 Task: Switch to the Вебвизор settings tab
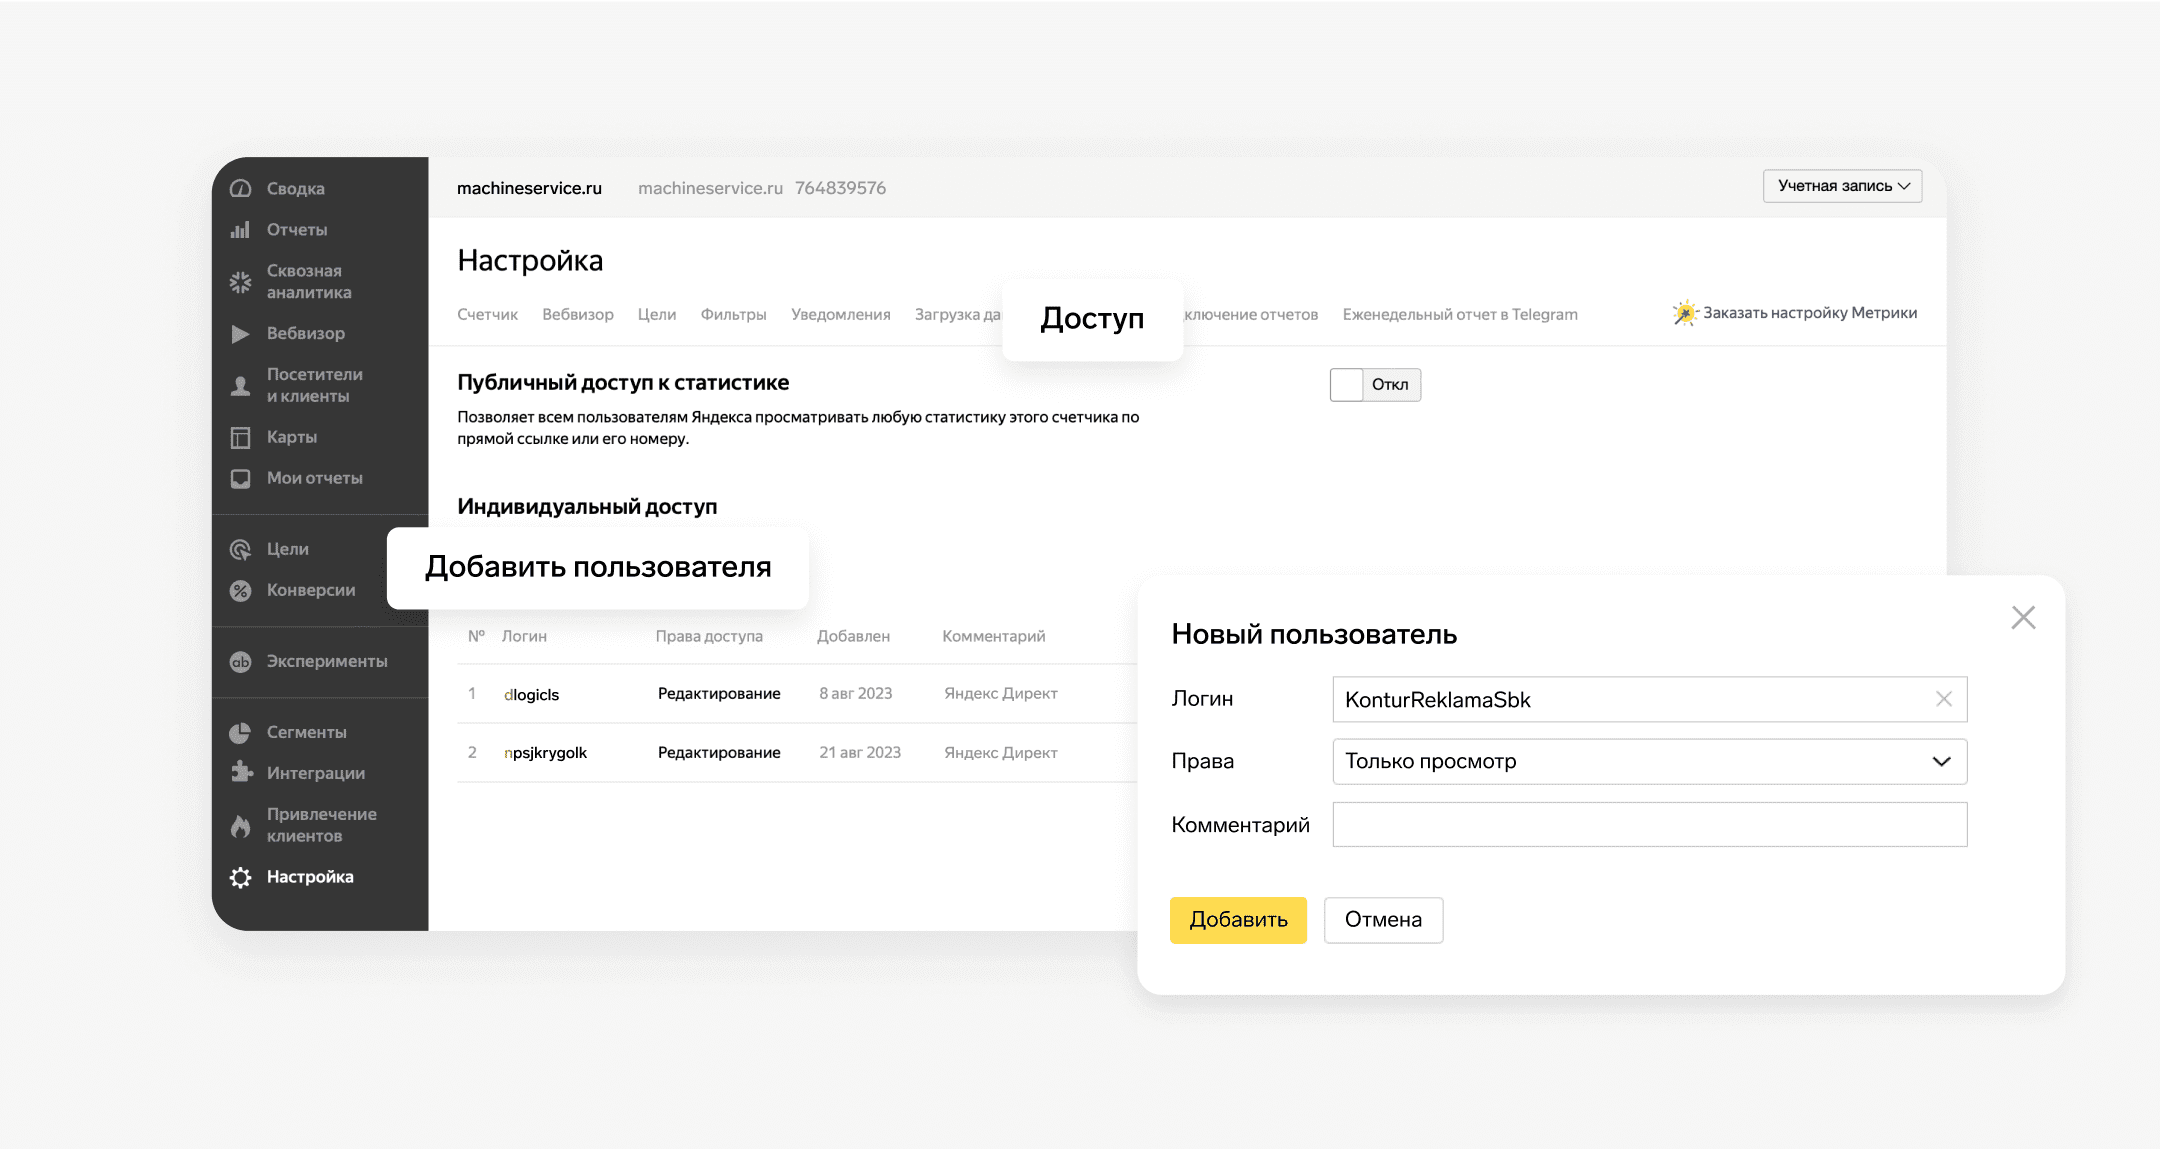click(578, 314)
